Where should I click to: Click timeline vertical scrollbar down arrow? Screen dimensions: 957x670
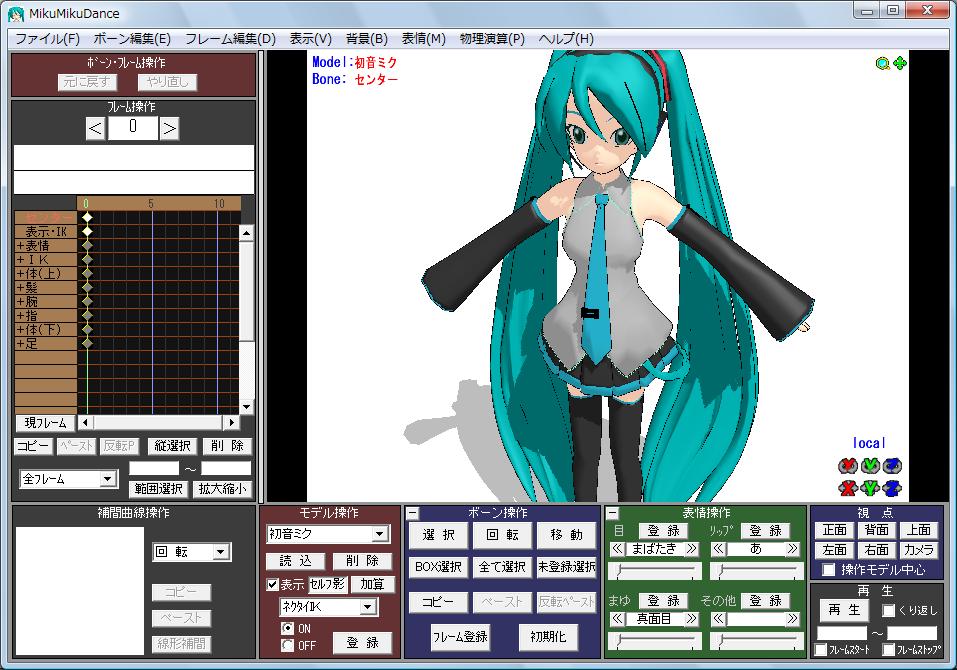(246, 406)
